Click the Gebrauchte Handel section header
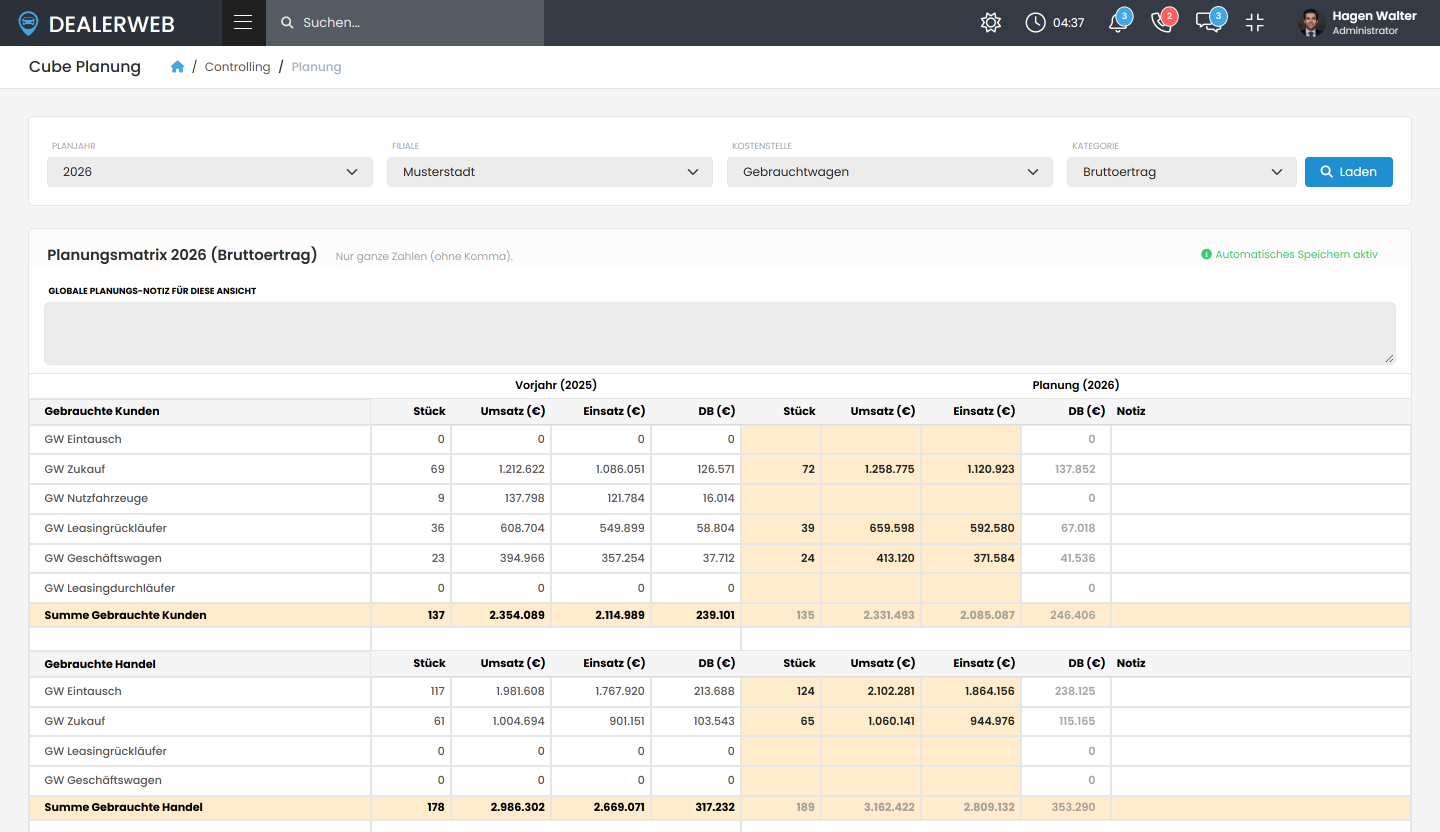Image resolution: width=1440 pixels, height=832 pixels. click(x=100, y=663)
